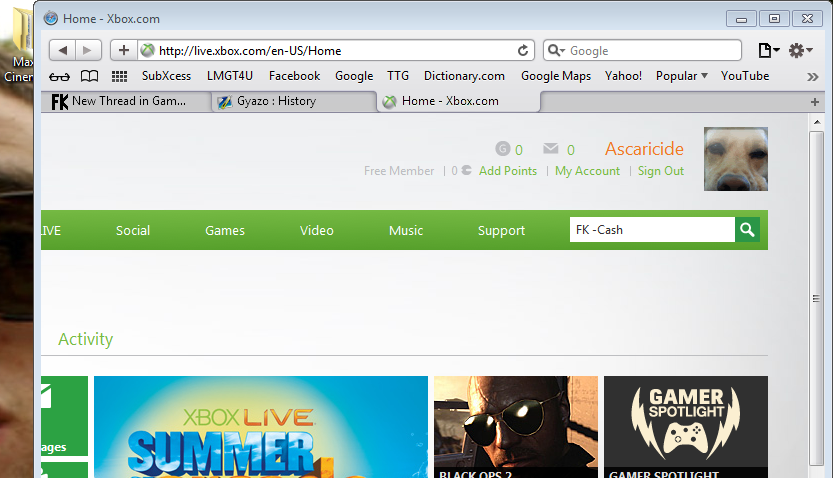
Task: Open the Social menu
Action: pos(133,231)
